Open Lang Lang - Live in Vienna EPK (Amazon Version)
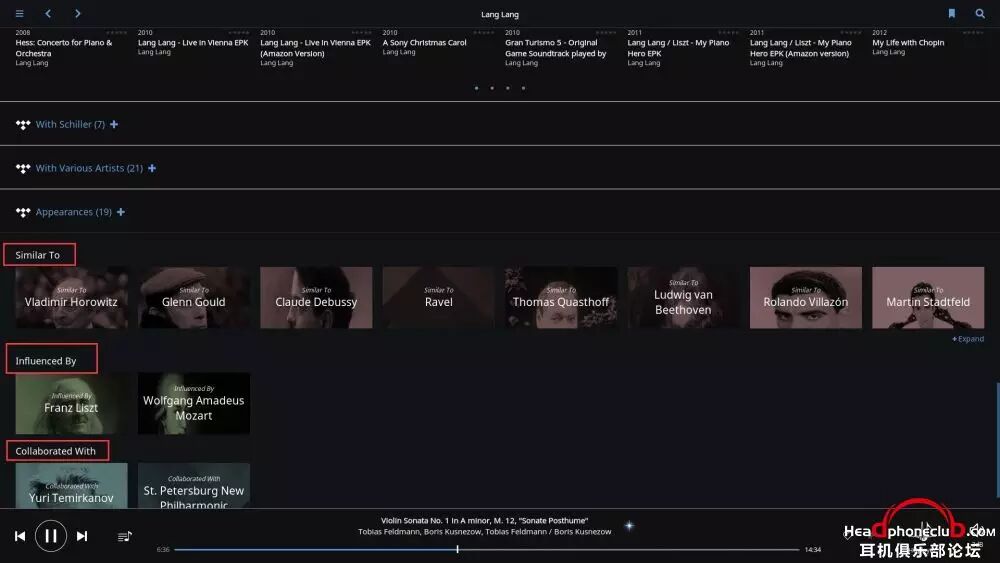This screenshot has height=563, width=1000. pos(315,48)
